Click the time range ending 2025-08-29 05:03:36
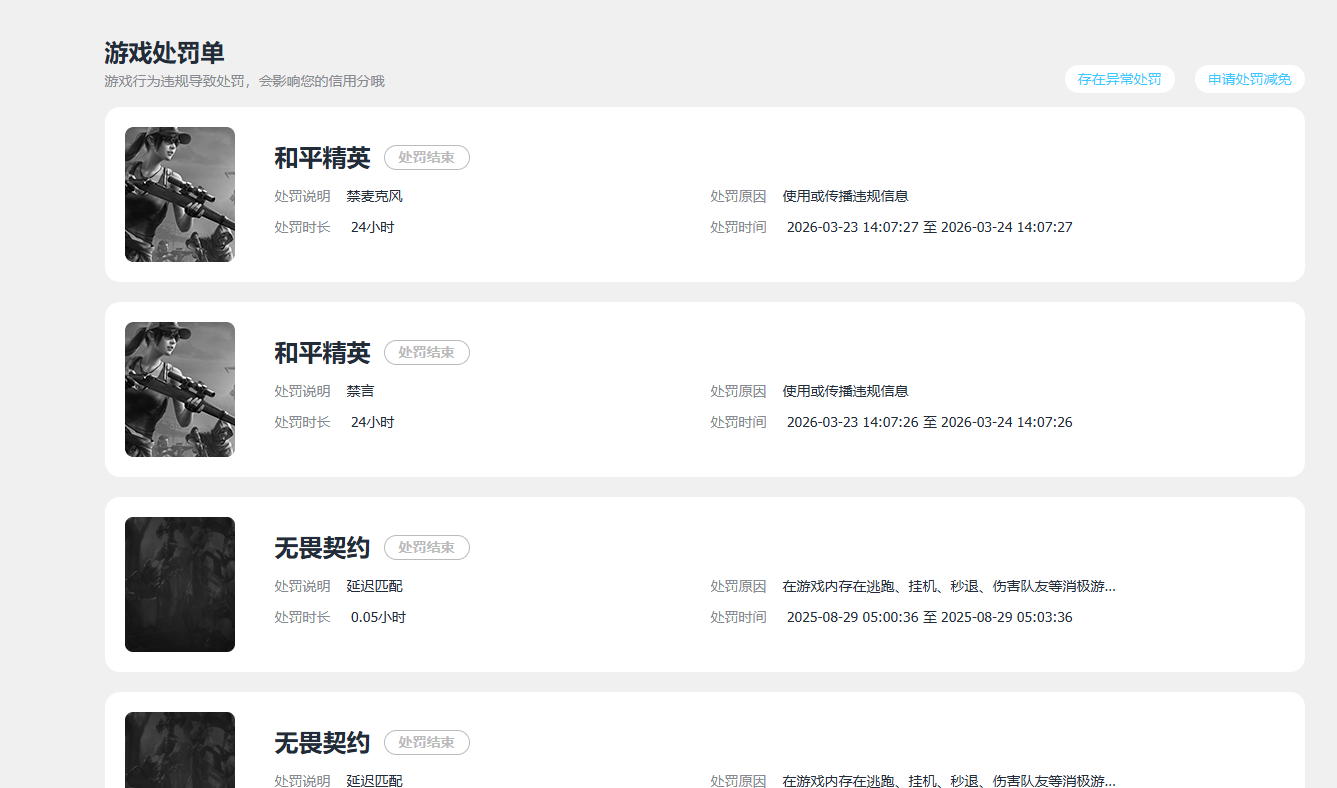The image size is (1337, 788). (930, 617)
